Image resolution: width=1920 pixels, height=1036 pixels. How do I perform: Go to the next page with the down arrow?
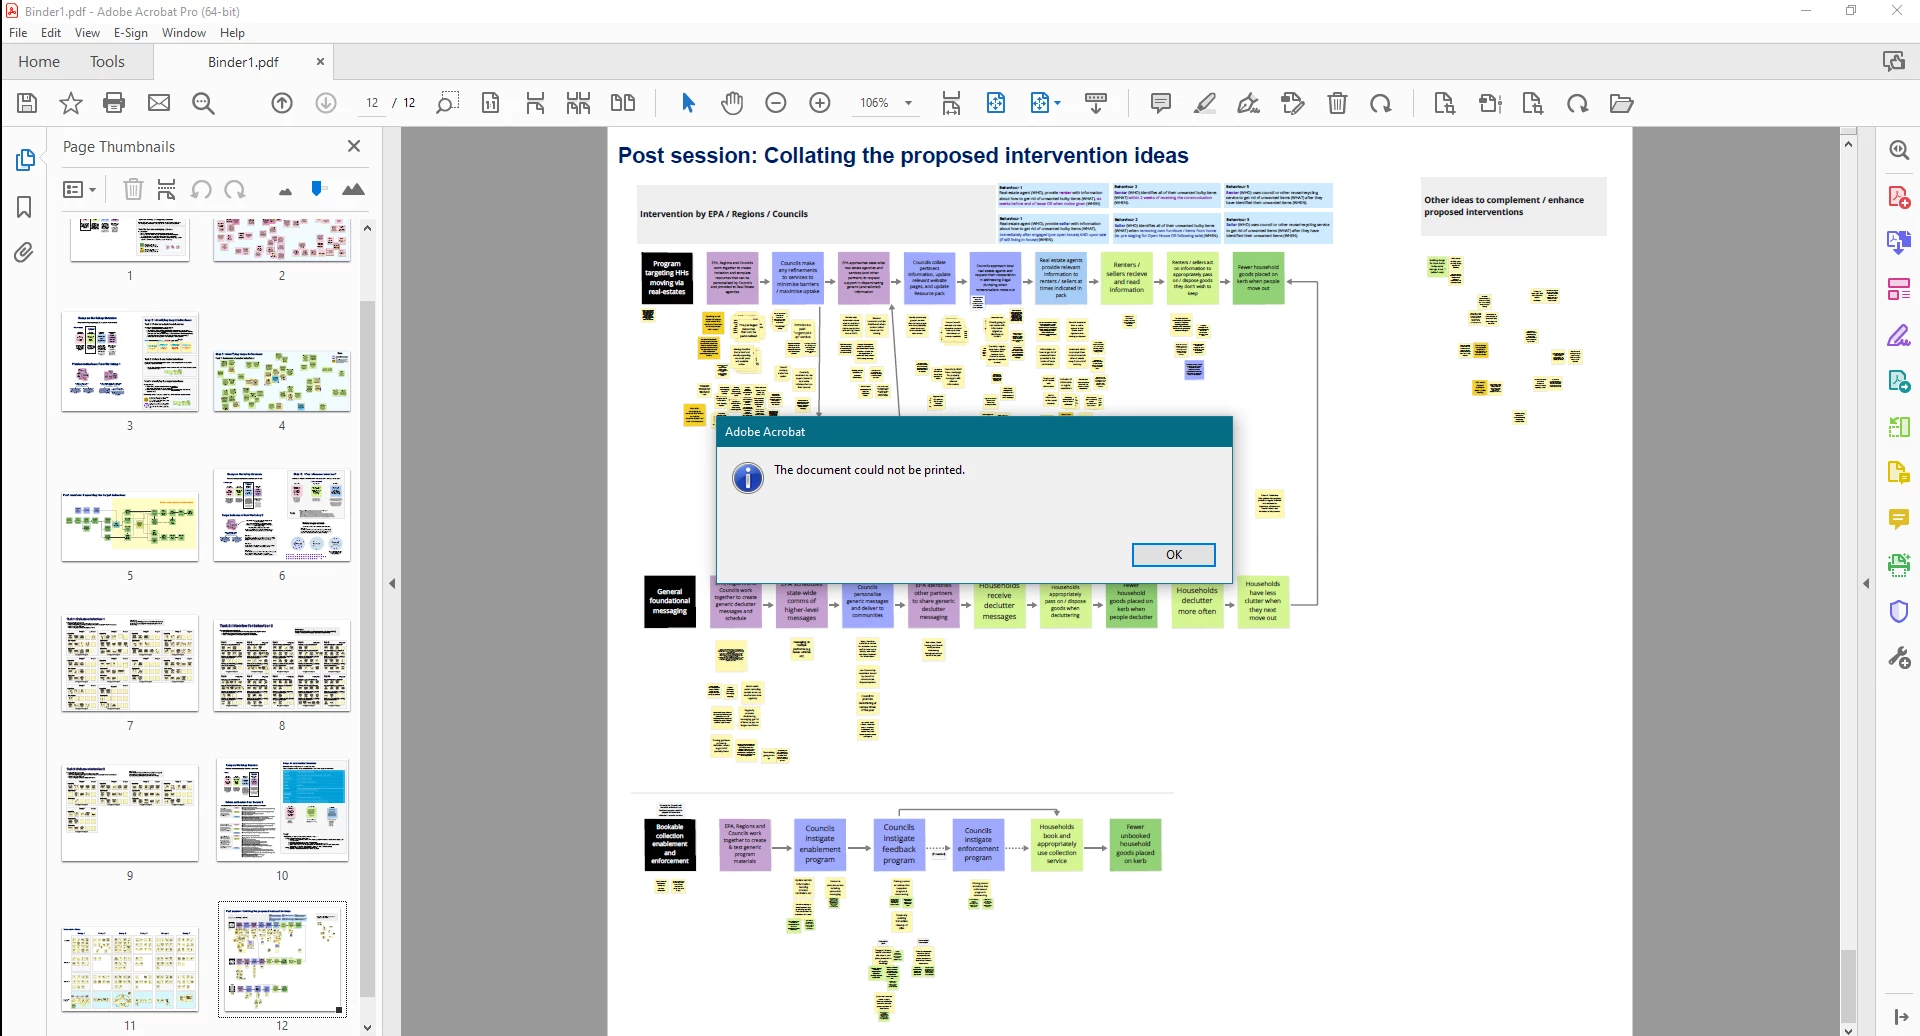tap(326, 103)
